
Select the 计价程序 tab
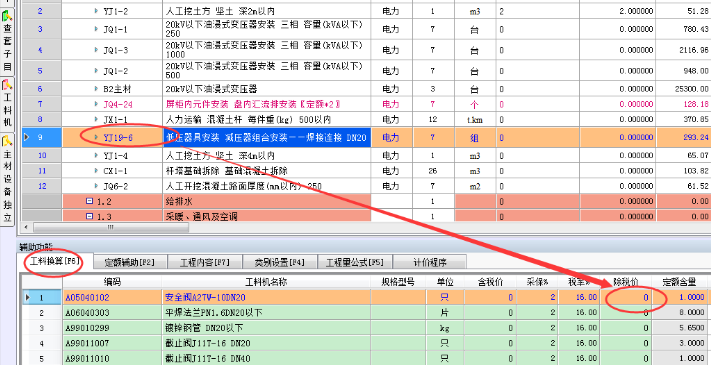(x=429, y=262)
